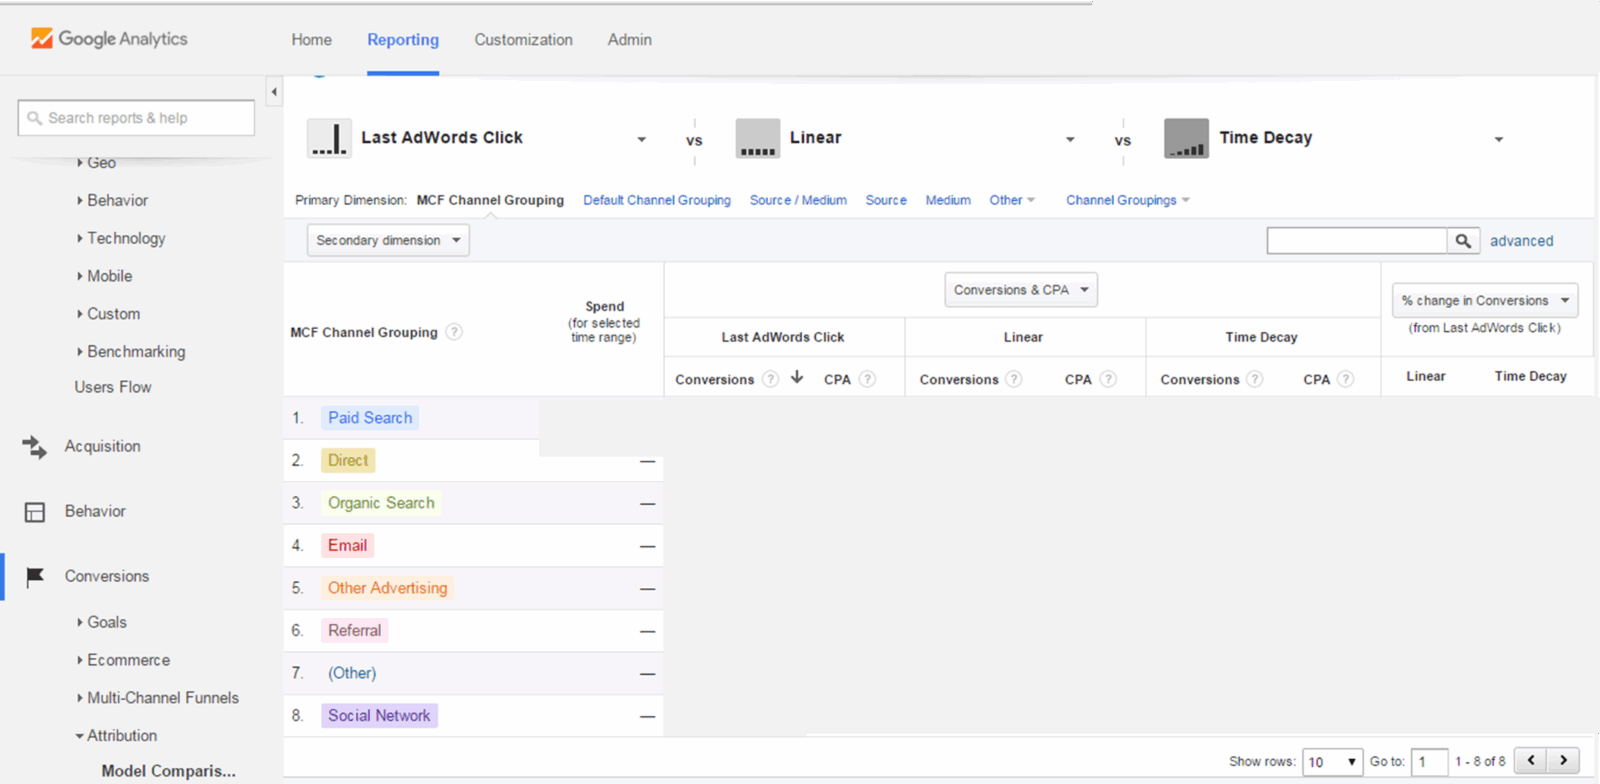Open help for Last AdWords Click CPA
The width and height of the screenshot is (1600, 784).
click(867, 379)
